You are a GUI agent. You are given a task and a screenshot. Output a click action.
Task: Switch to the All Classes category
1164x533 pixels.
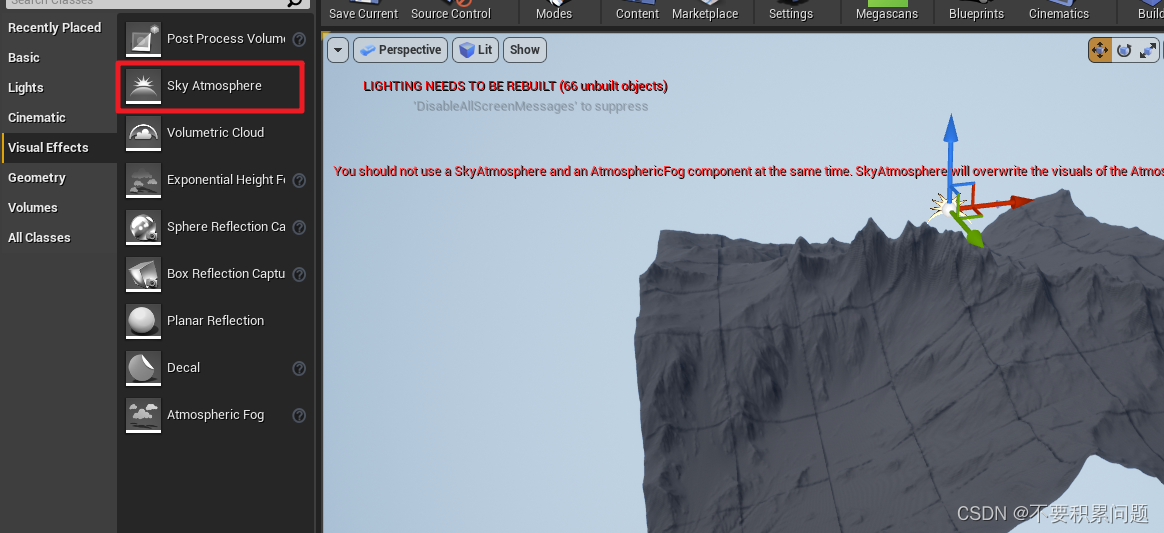39,238
